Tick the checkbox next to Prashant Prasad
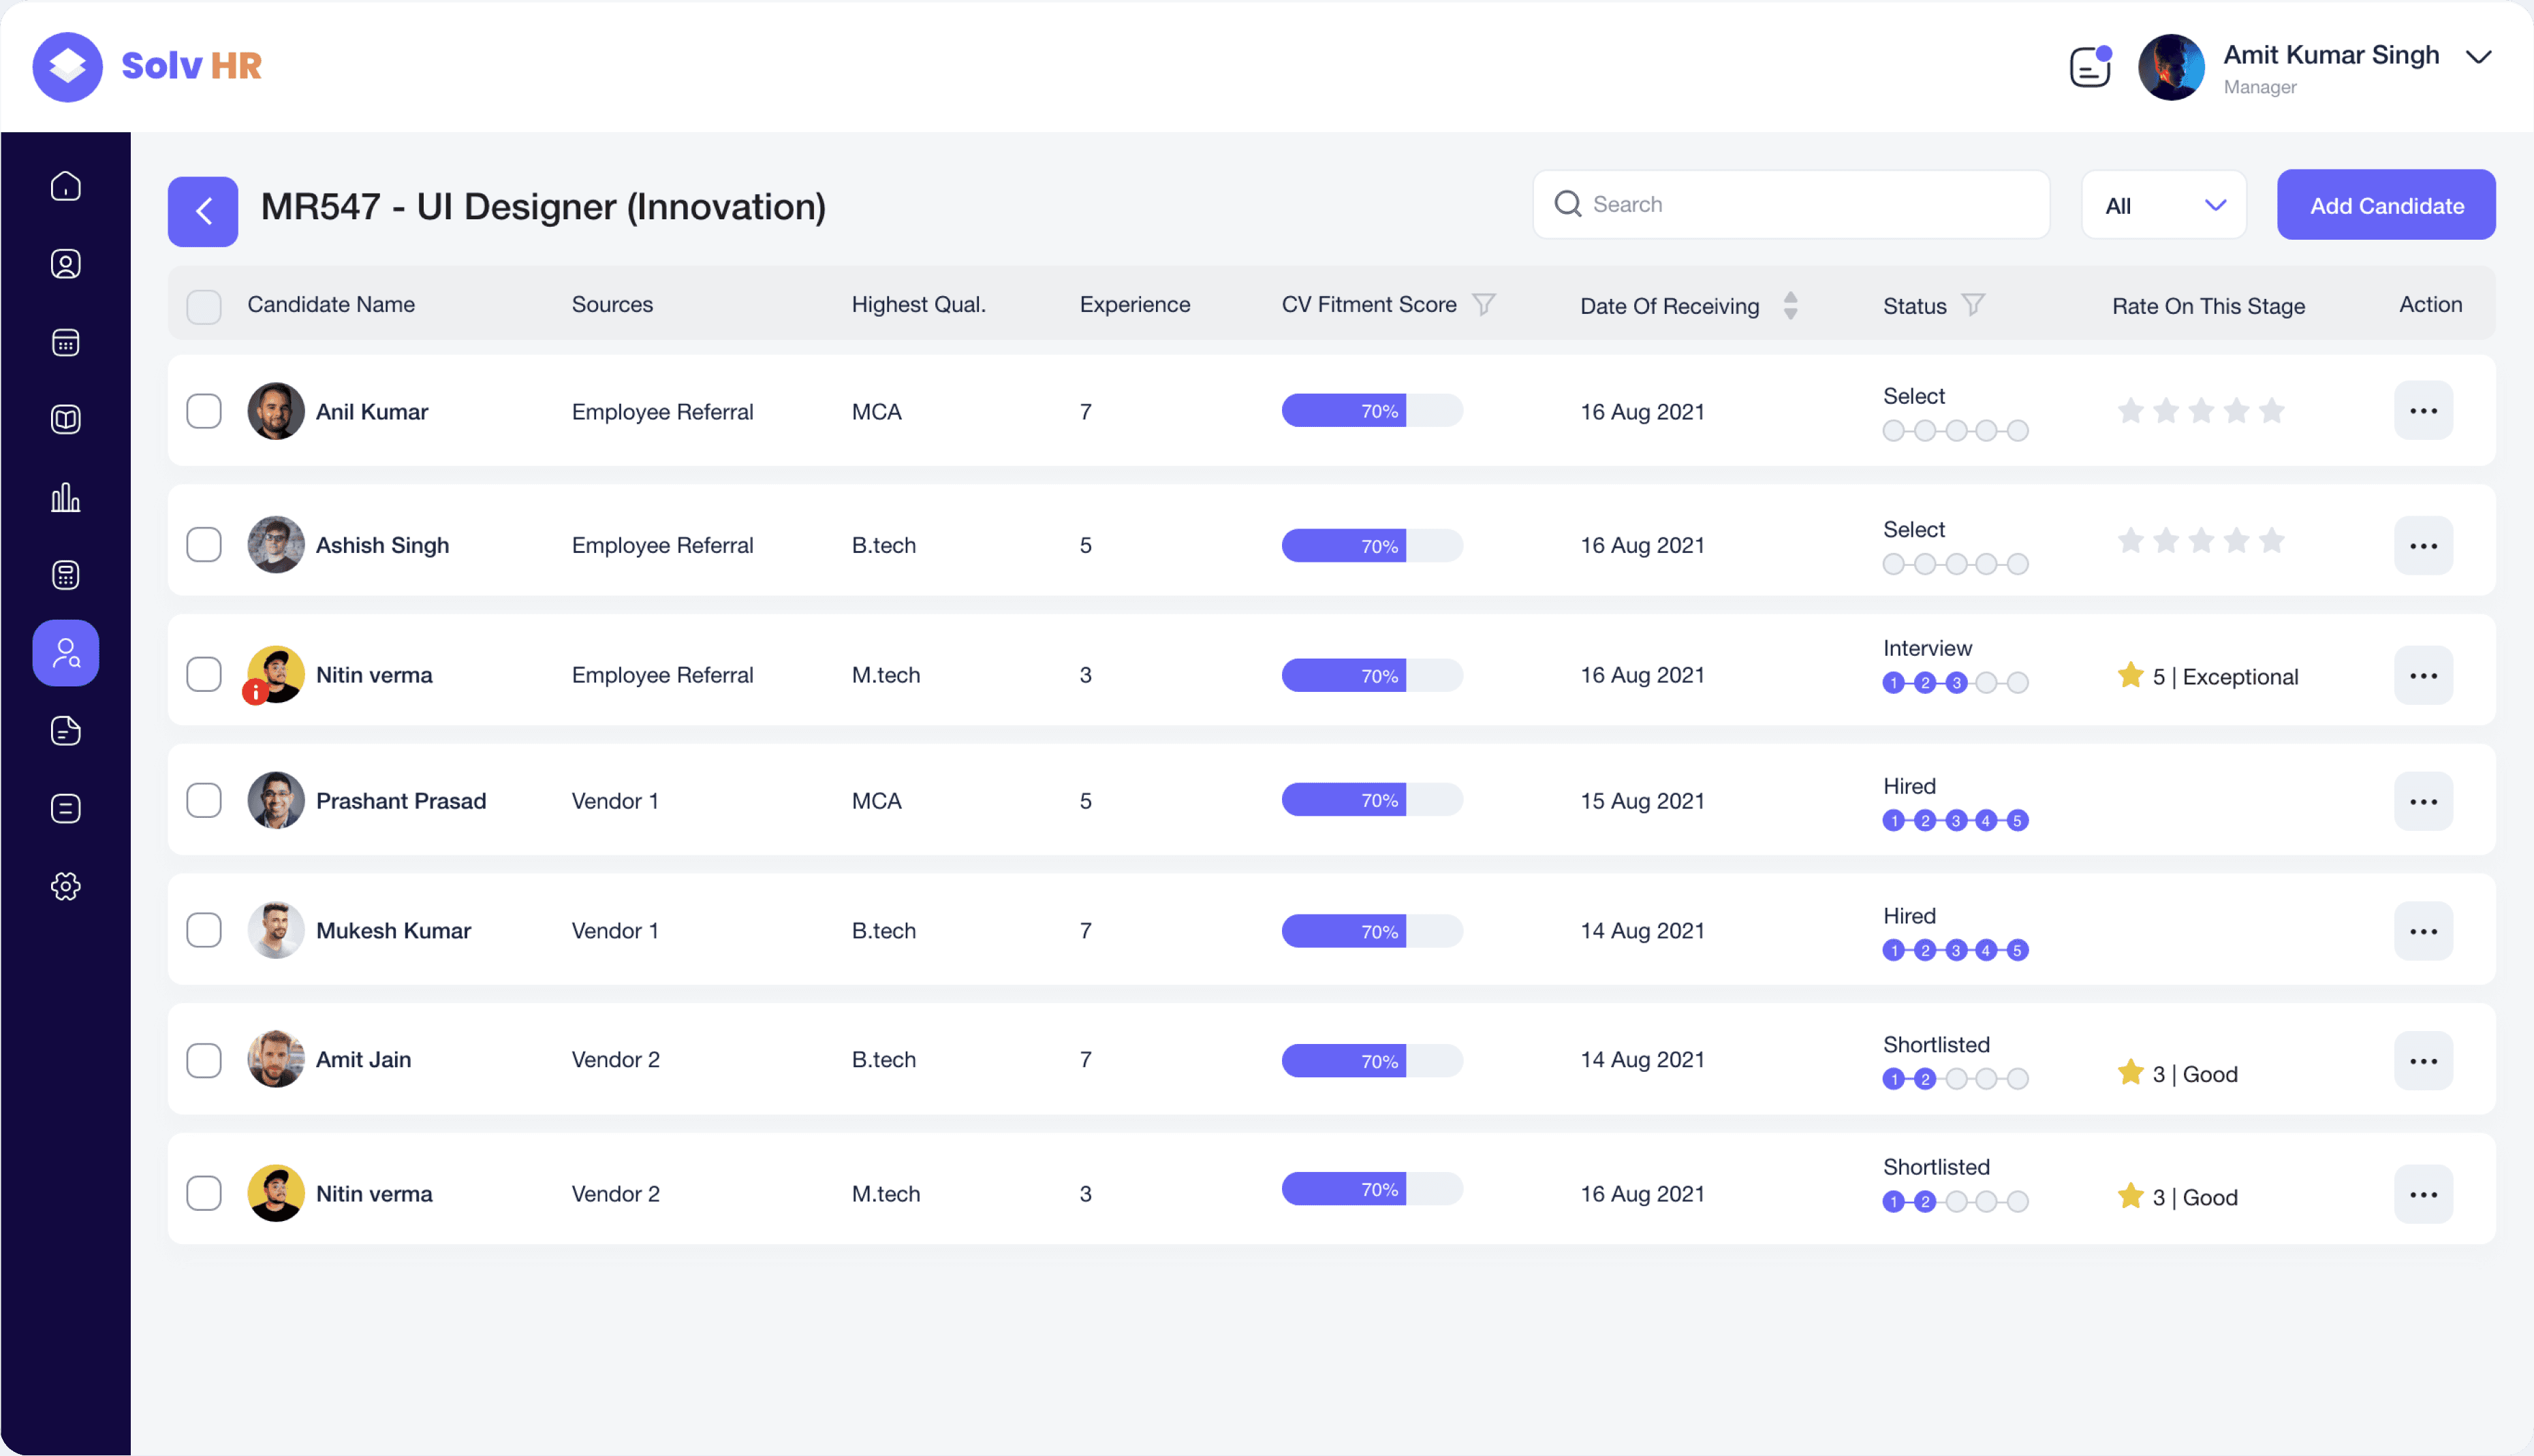 (x=204, y=800)
